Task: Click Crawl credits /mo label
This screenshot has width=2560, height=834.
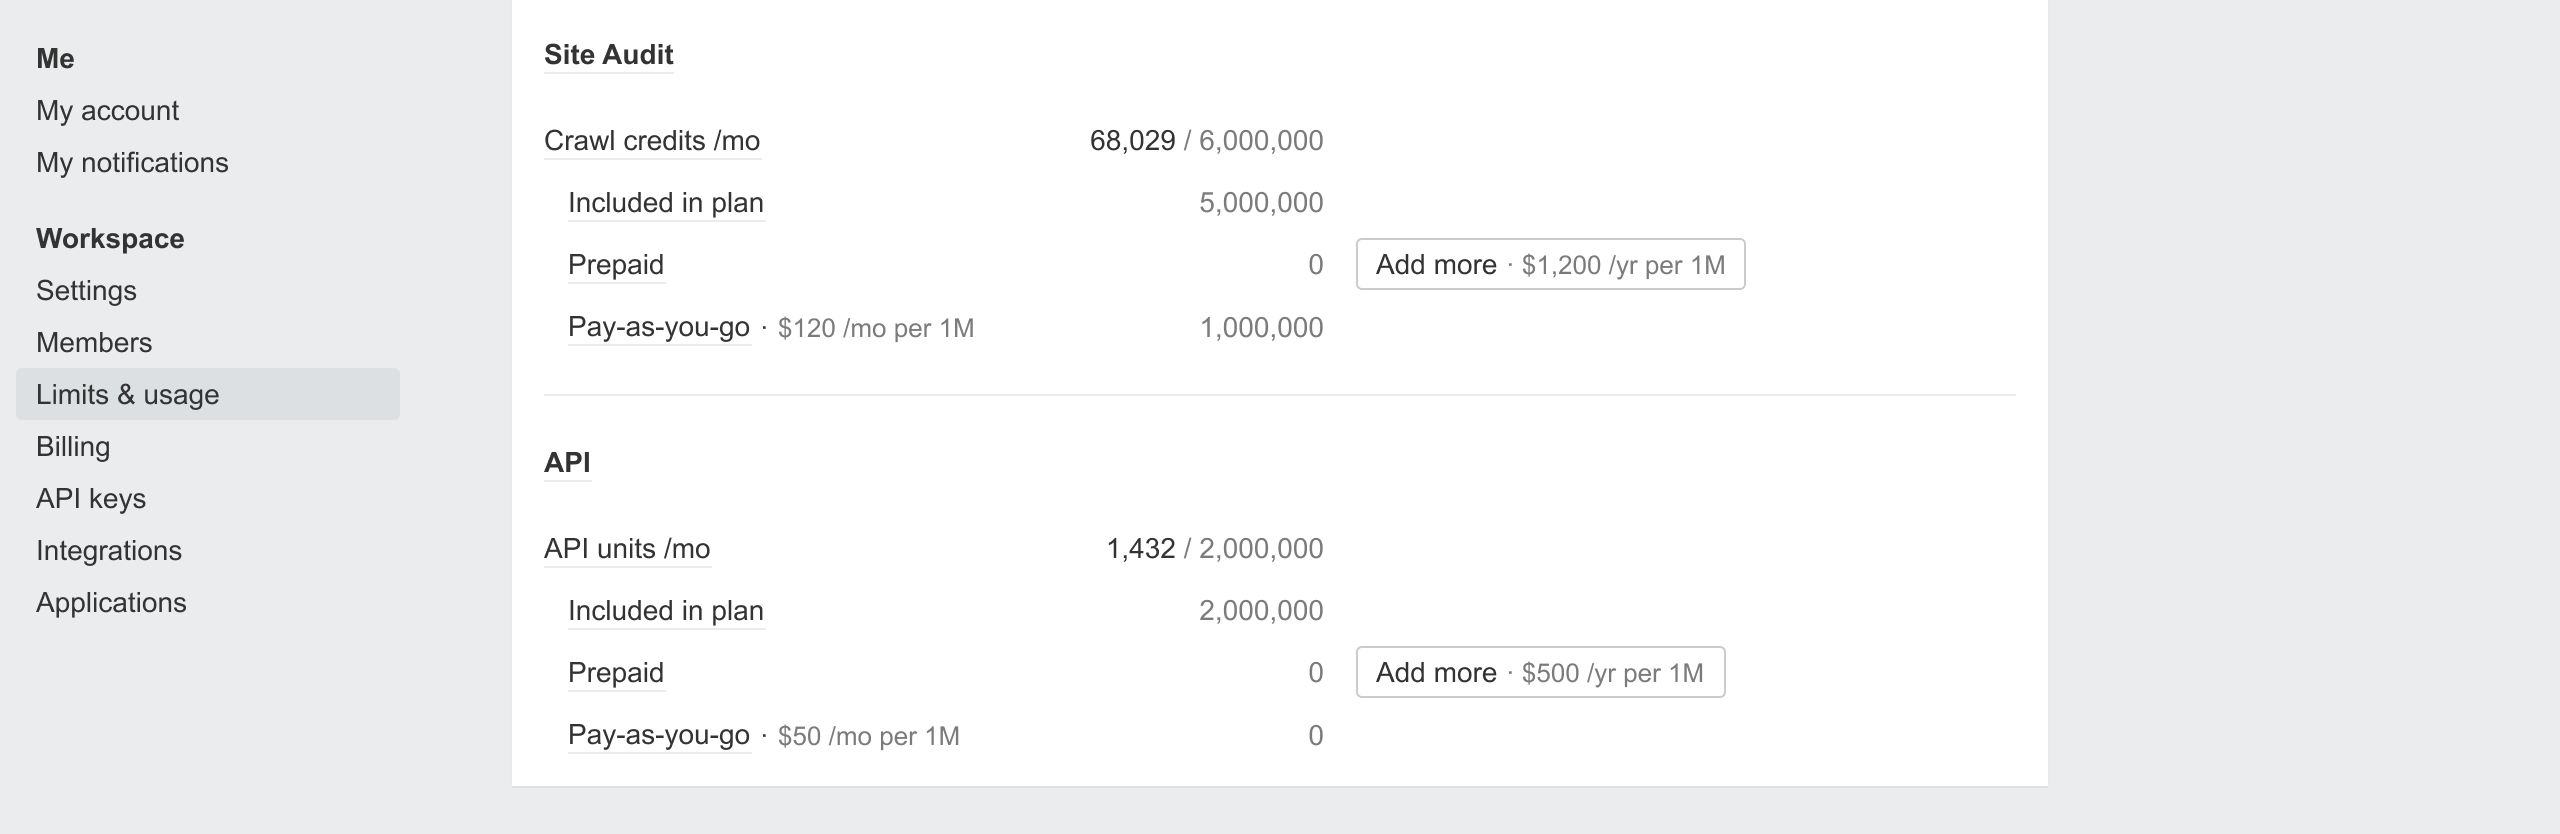Action: tap(652, 141)
